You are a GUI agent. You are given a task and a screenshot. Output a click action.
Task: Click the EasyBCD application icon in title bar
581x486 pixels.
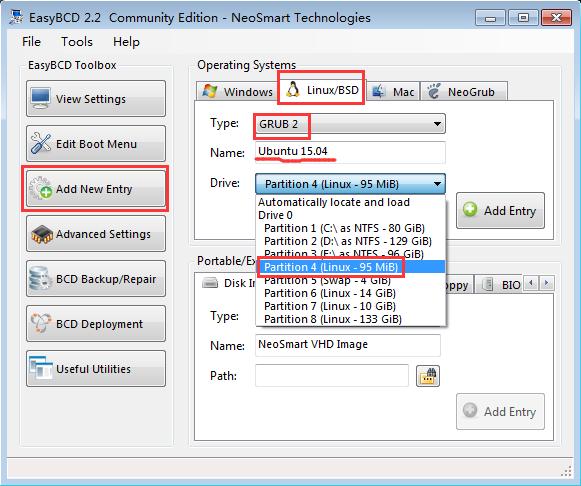point(16,17)
